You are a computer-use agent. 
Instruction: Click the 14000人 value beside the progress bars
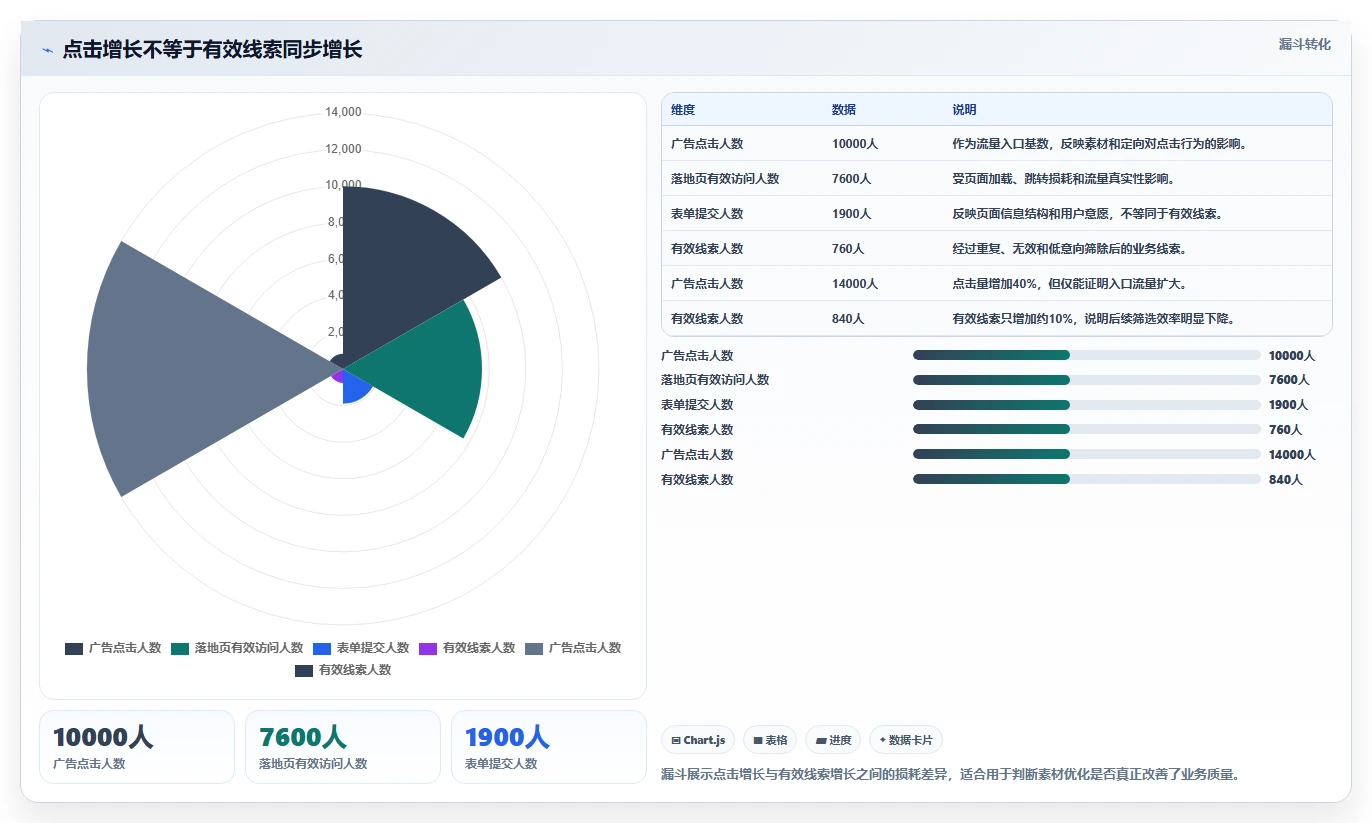pos(1292,455)
